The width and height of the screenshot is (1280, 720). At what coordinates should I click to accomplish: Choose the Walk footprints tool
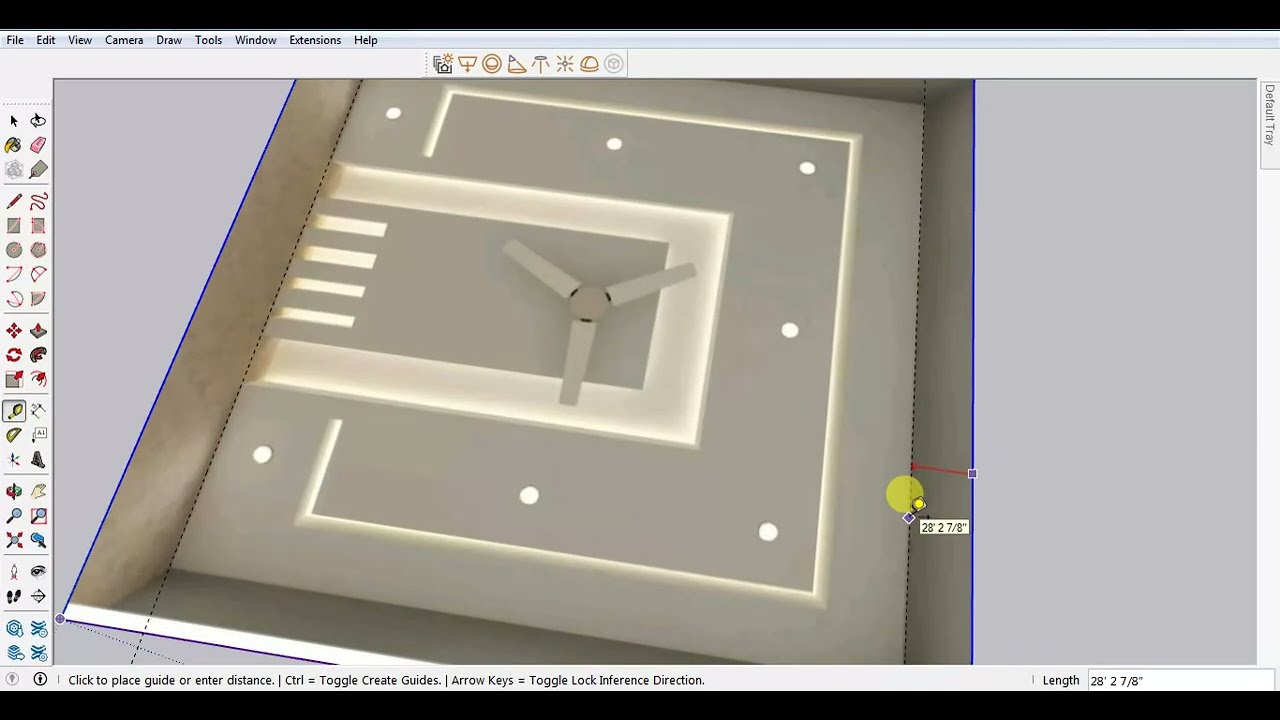(14, 596)
